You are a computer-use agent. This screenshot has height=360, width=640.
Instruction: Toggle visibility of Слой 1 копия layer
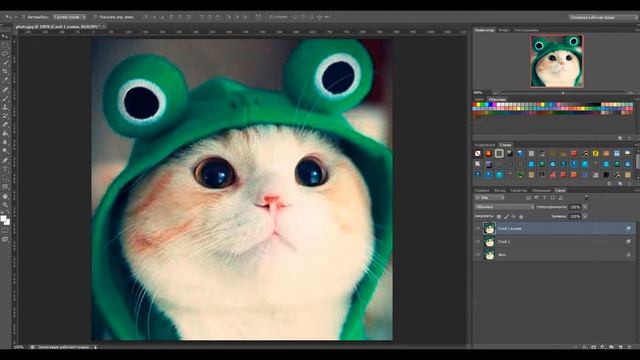pos(477,228)
